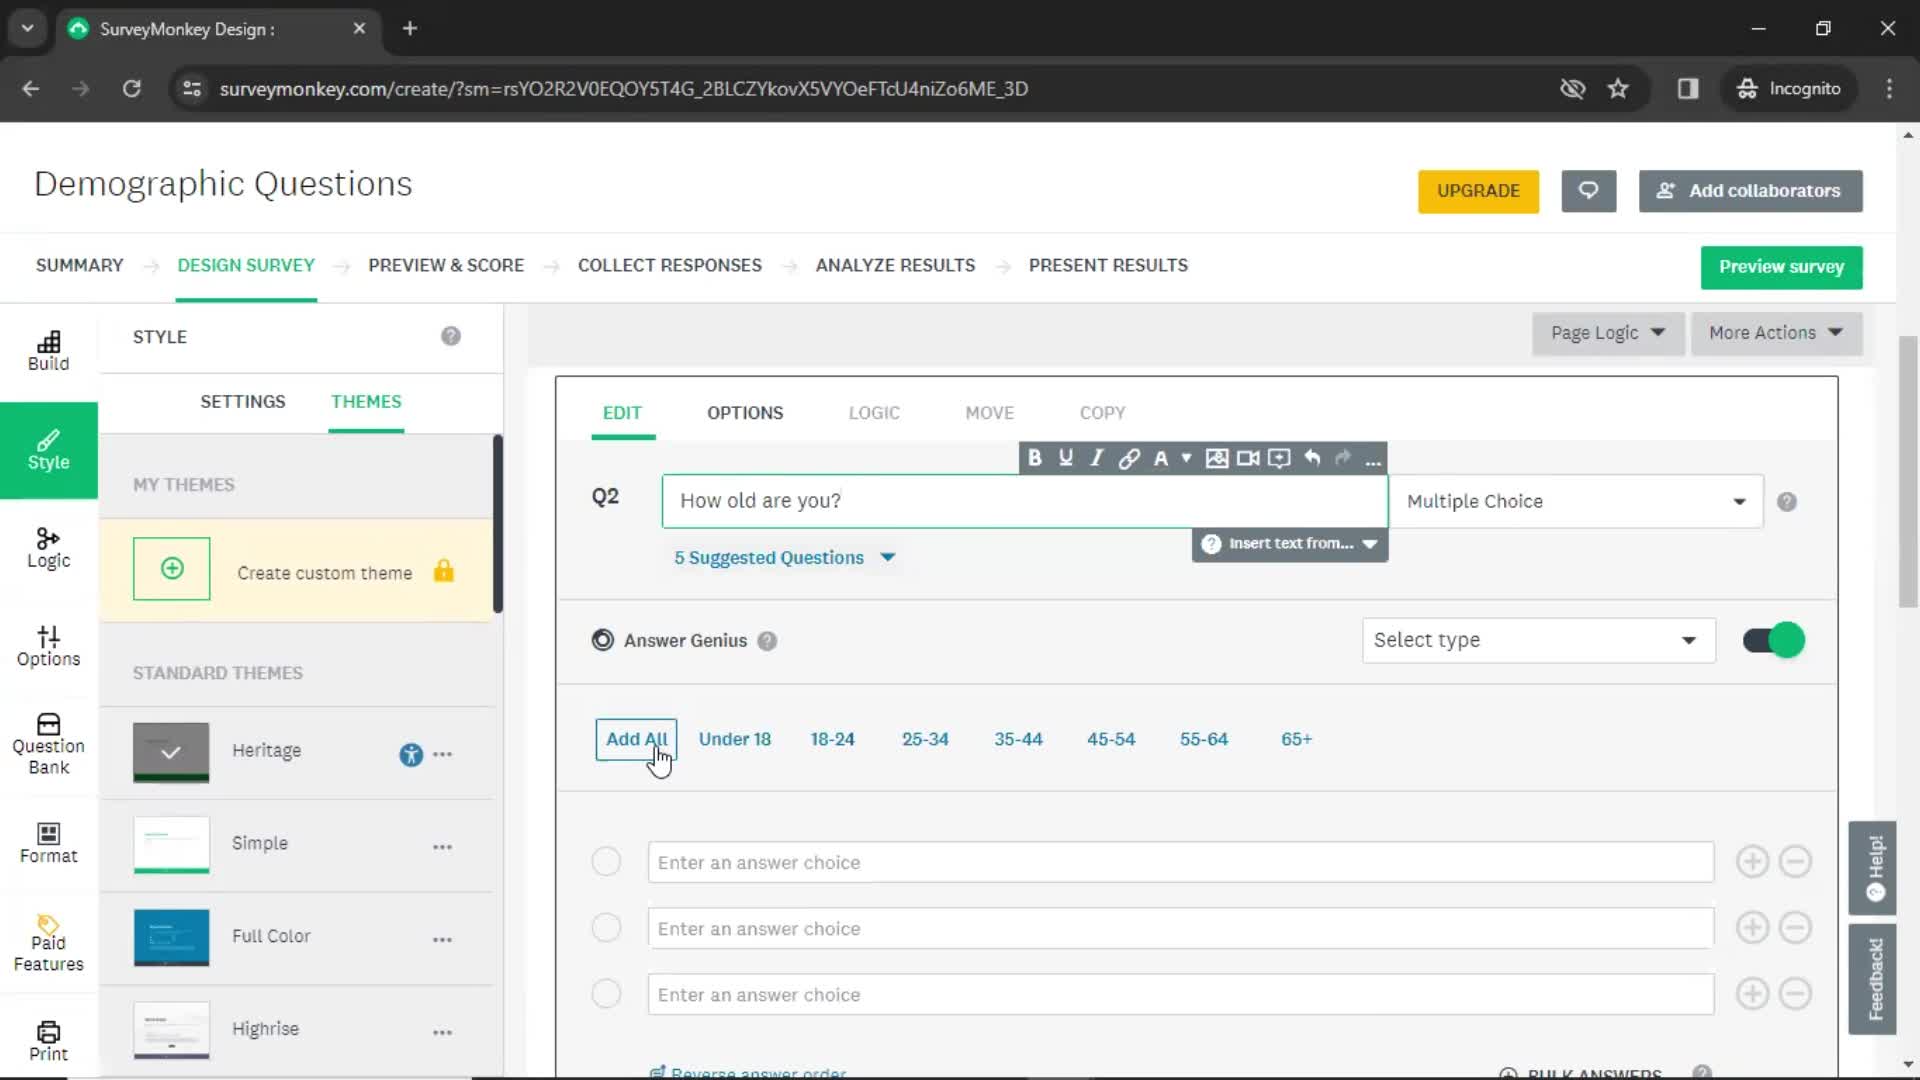Click the Bold formatting icon
This screenshot has height=1080, width=1920.
point(1034,458)
